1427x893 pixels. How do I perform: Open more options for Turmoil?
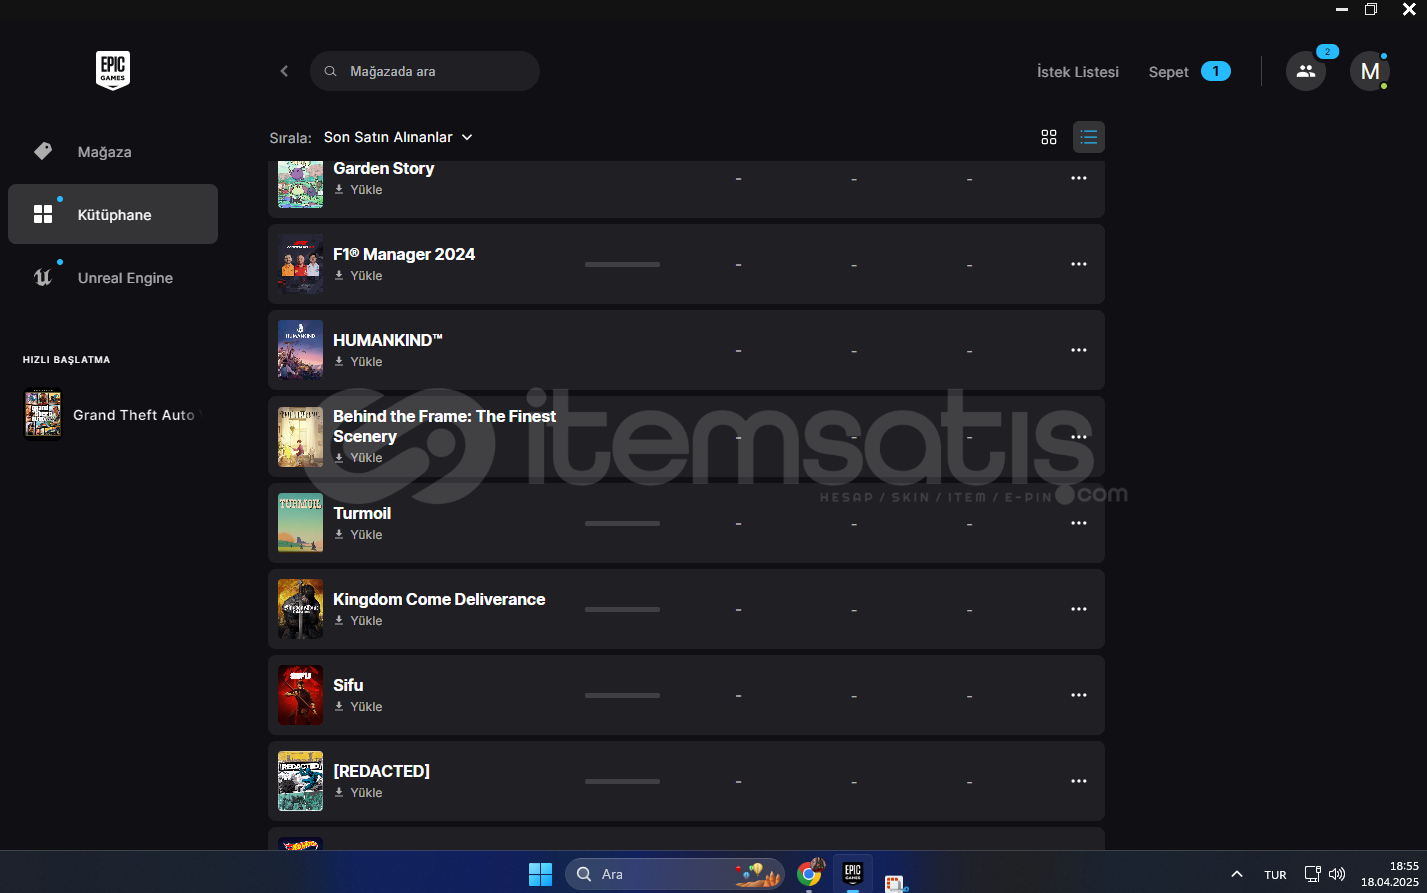tap(1079, 523)
